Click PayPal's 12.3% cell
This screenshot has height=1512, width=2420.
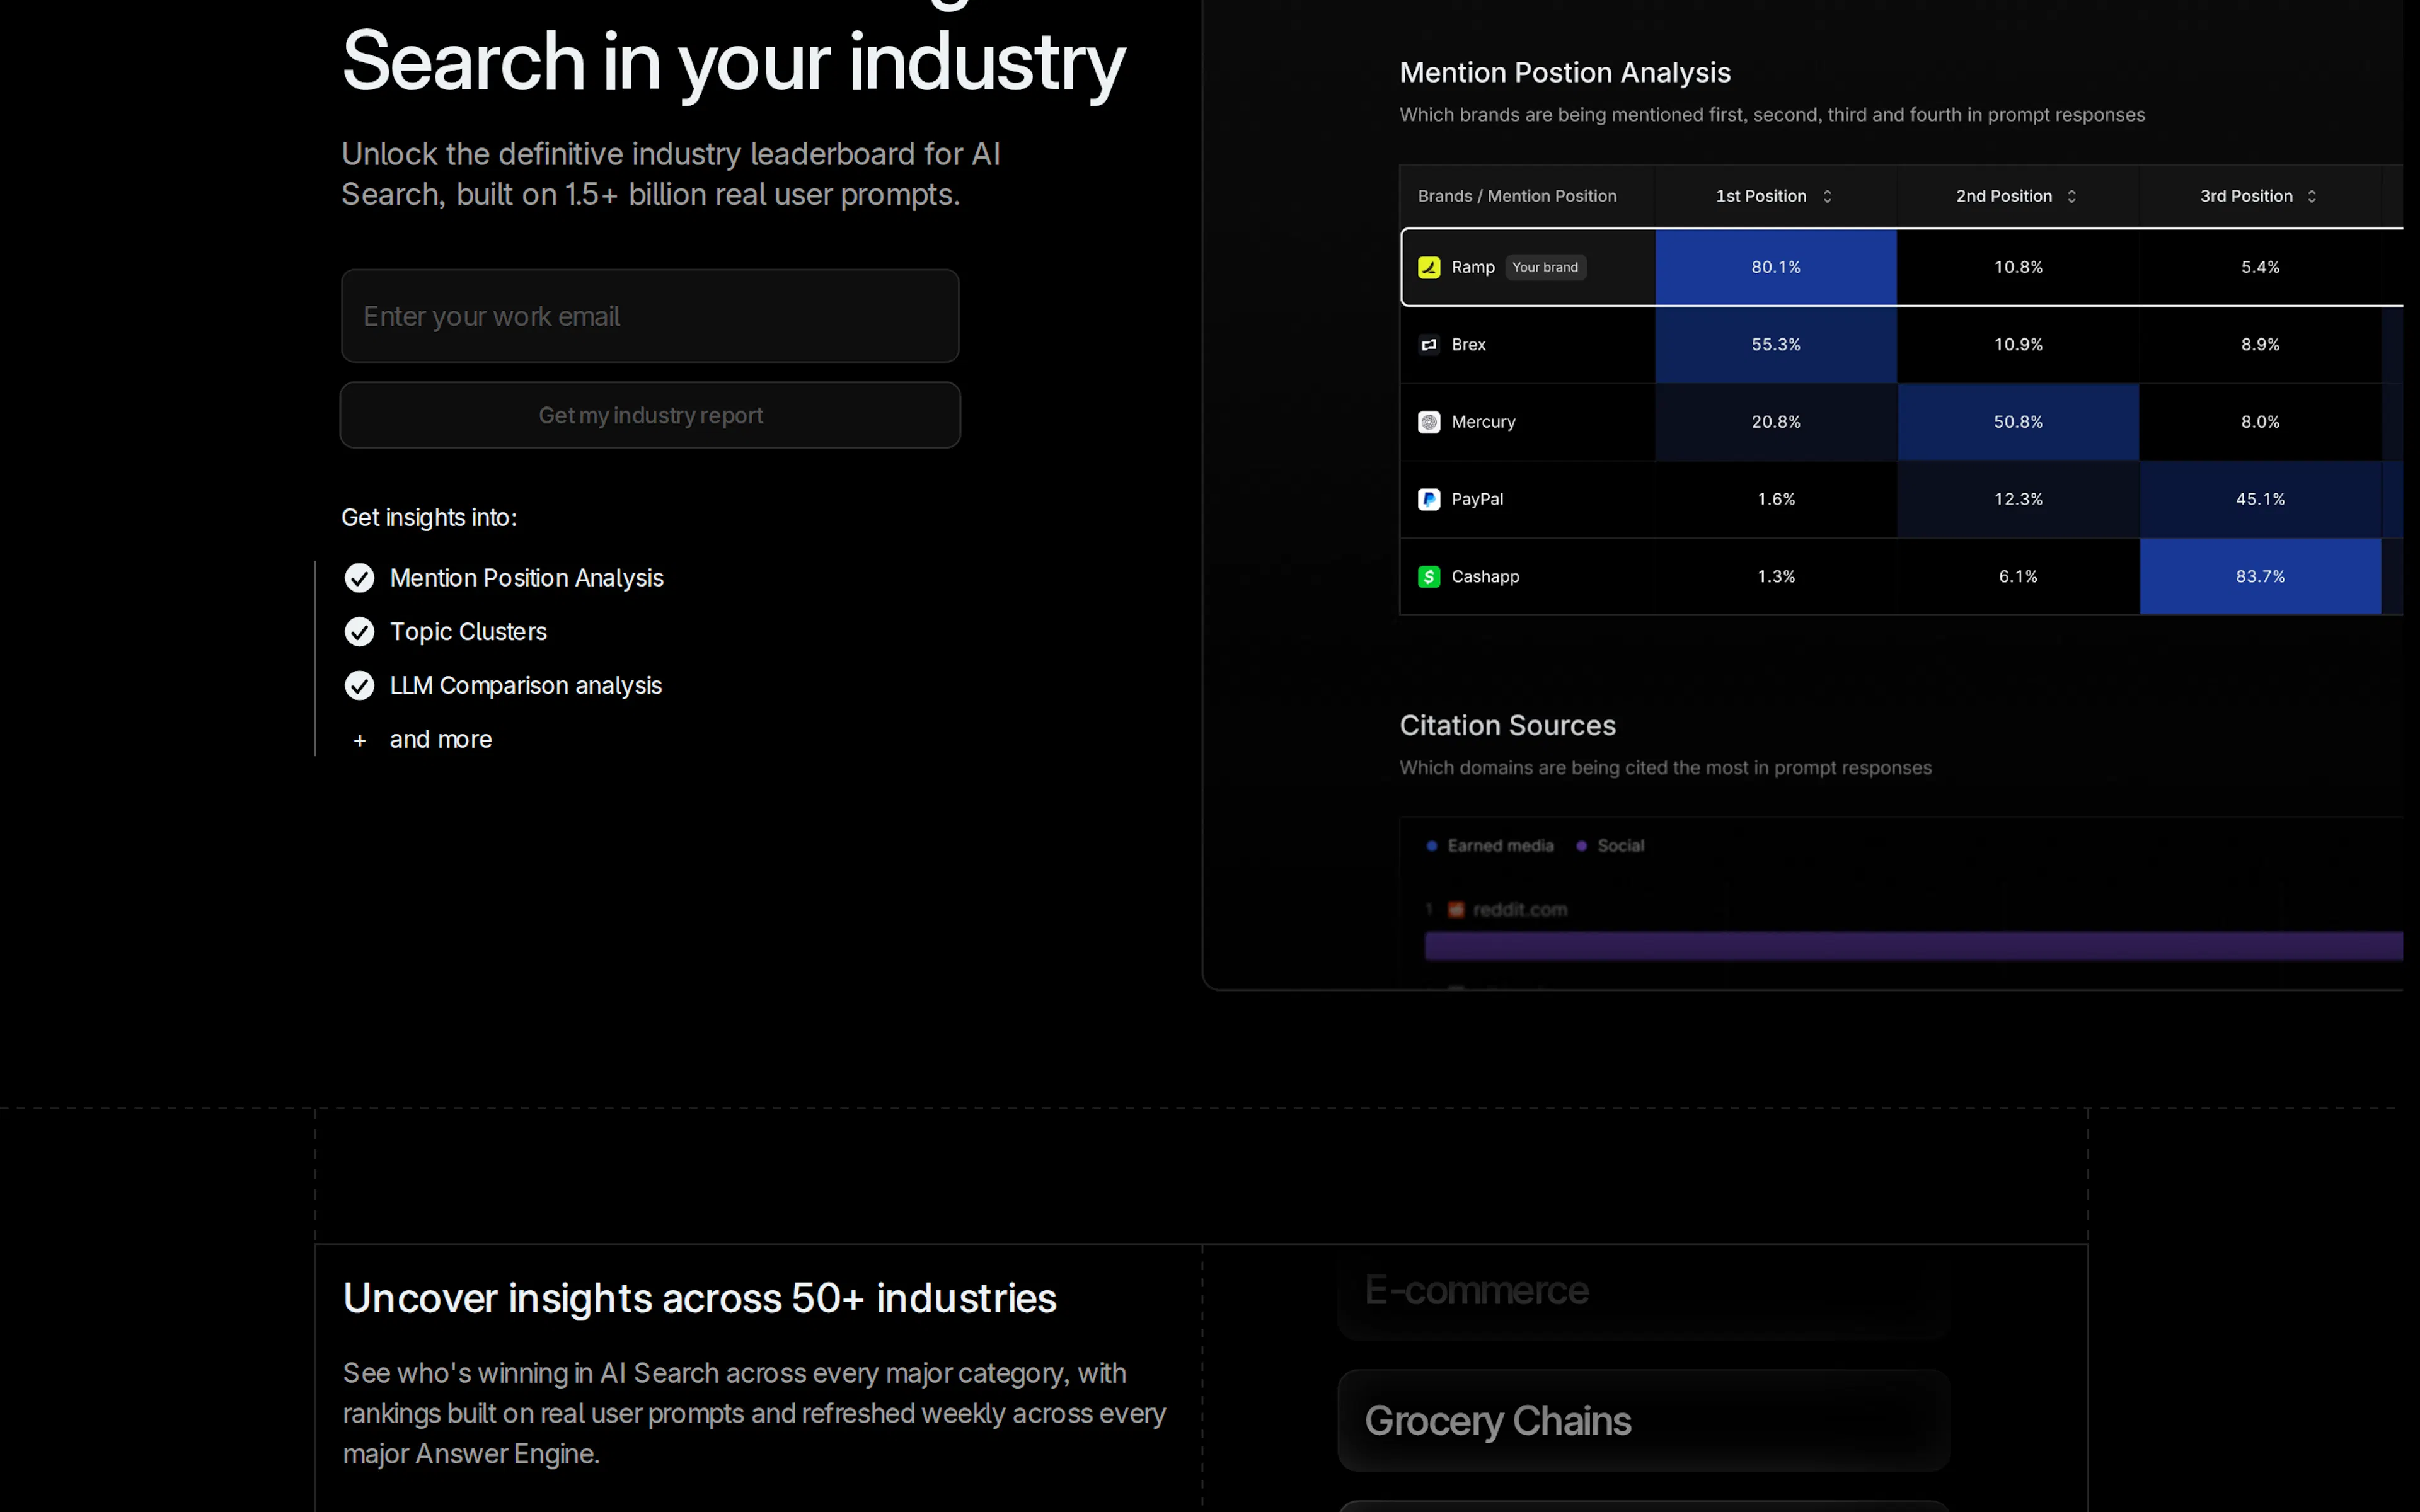pos(2018,499)
